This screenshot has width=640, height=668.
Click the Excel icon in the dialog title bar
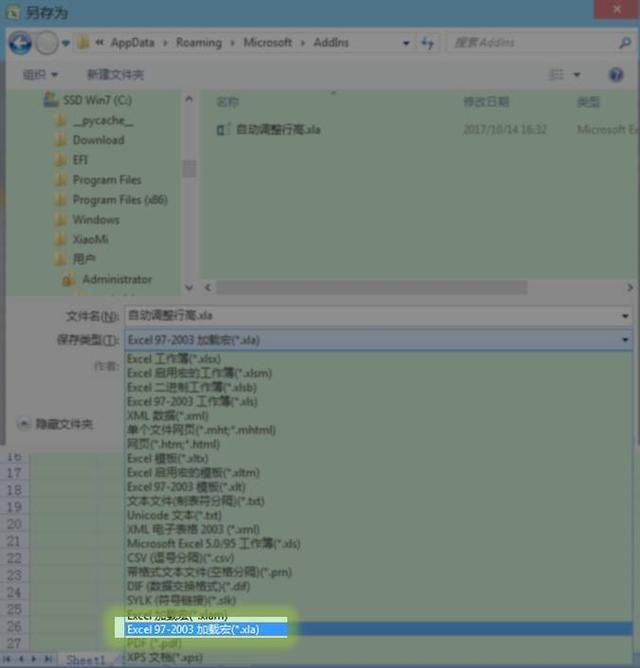point(13,13)
